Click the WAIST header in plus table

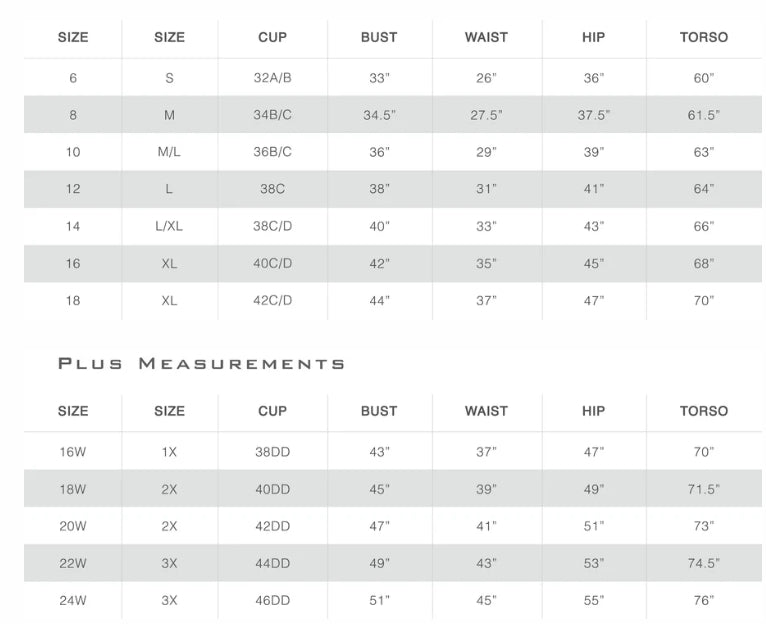[x=486, y=411]
